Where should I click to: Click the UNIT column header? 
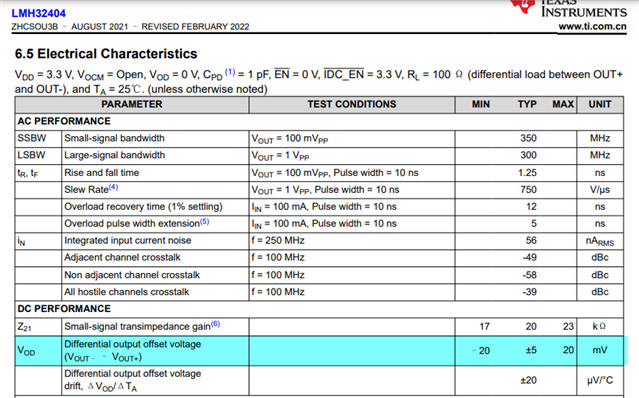600,104
